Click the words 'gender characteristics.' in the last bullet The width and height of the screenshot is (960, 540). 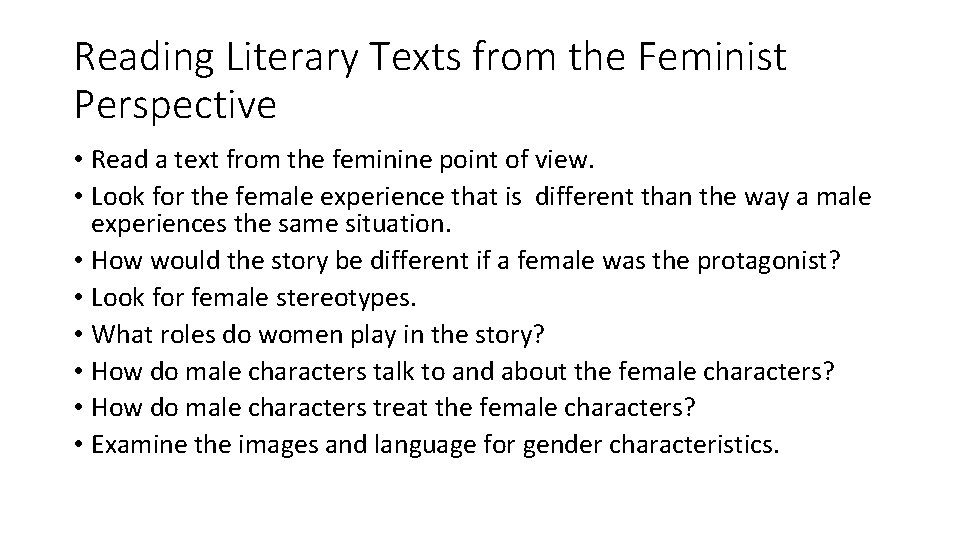coord(651,445)
